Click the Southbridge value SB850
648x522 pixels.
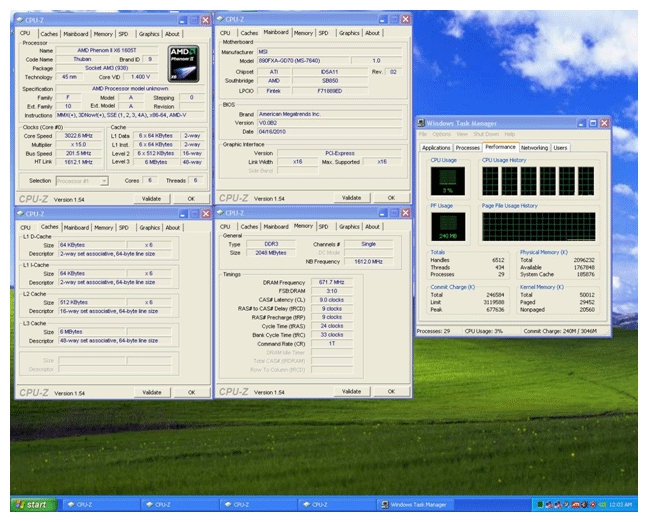click(x=330, y=81)
